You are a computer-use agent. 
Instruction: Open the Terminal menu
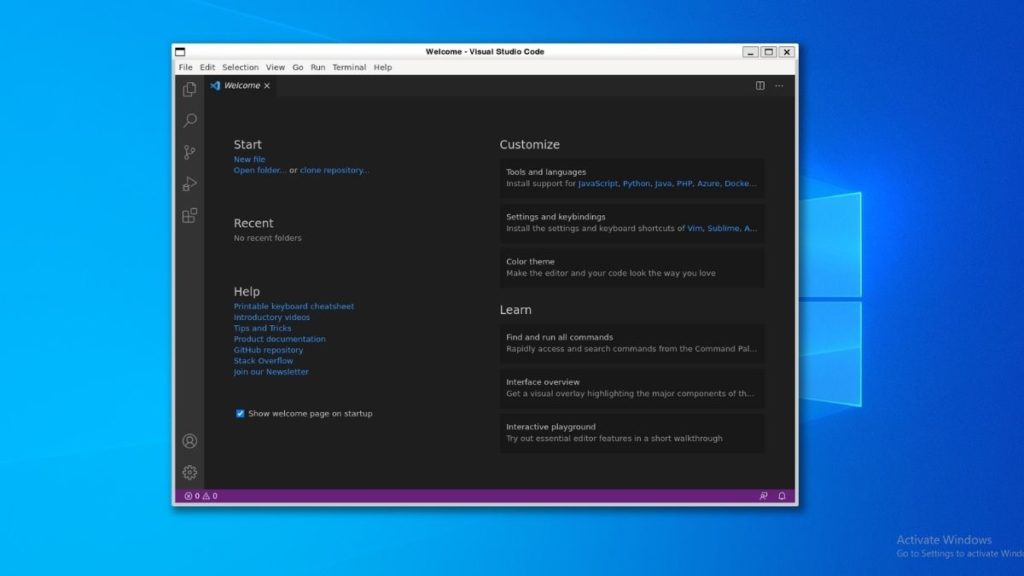click(x=349, y=67)
